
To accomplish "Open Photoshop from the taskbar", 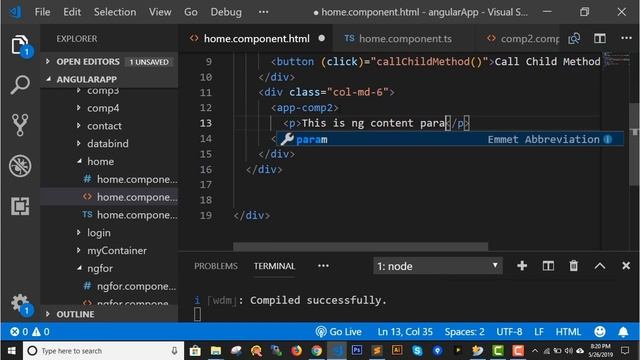I will coord(357,350).
